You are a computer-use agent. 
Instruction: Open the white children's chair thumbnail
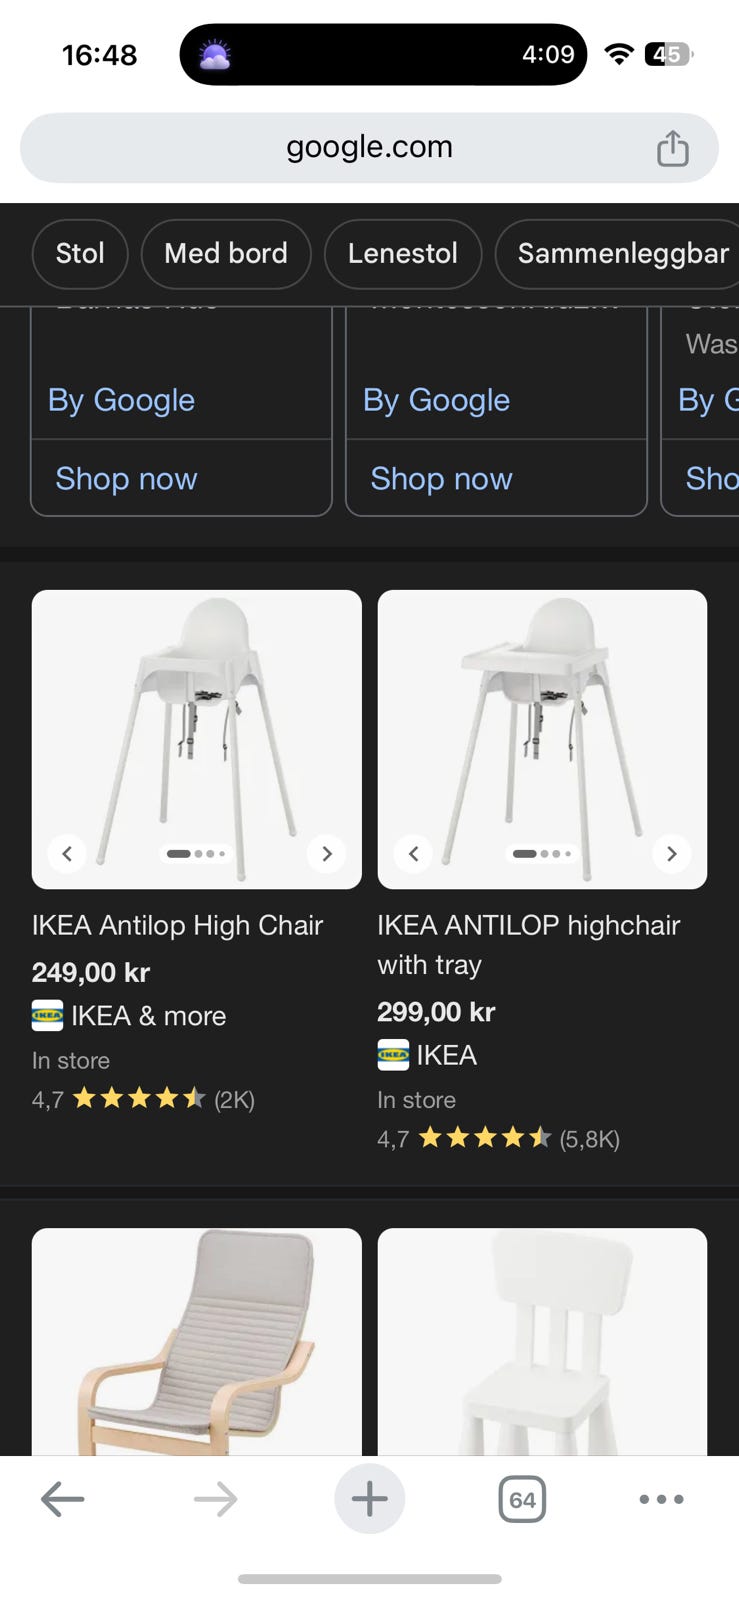pos(542,1341)
